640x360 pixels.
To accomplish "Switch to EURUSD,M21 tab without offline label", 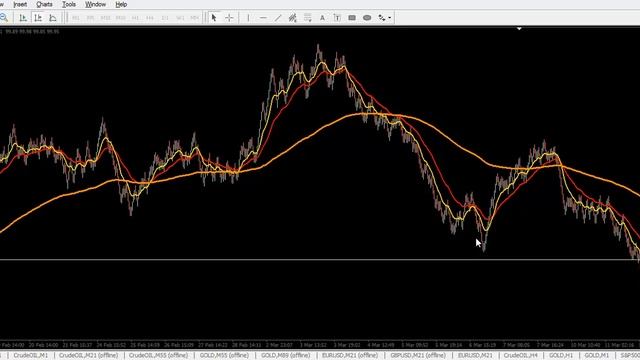I will click(475, 356).
